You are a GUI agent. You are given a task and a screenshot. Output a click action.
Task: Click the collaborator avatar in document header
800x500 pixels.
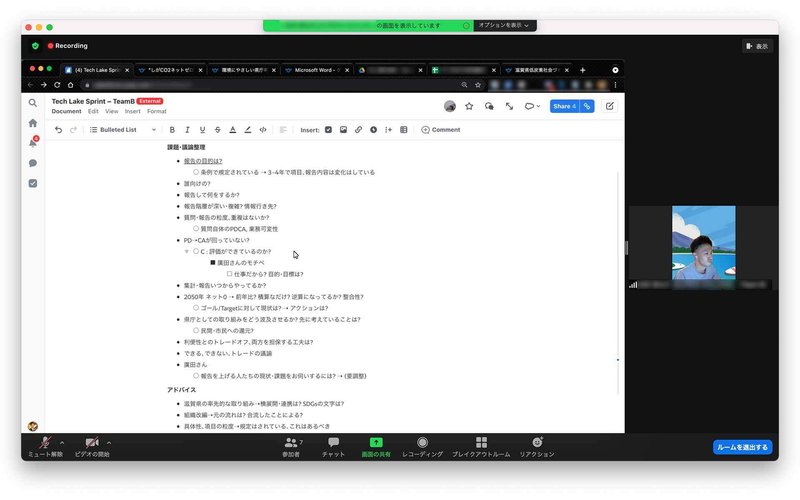pyautogui.click(x=449, y=106)
